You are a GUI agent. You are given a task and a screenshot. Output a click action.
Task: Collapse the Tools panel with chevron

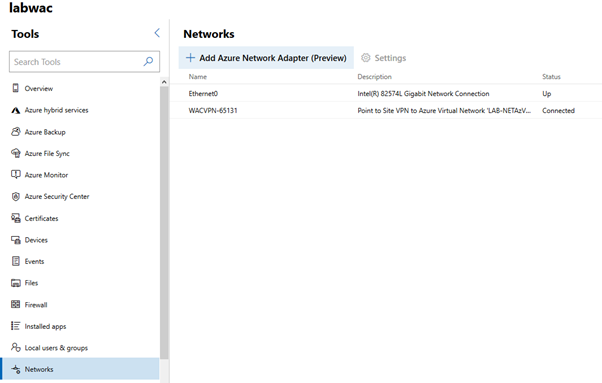tap(157, 33)
